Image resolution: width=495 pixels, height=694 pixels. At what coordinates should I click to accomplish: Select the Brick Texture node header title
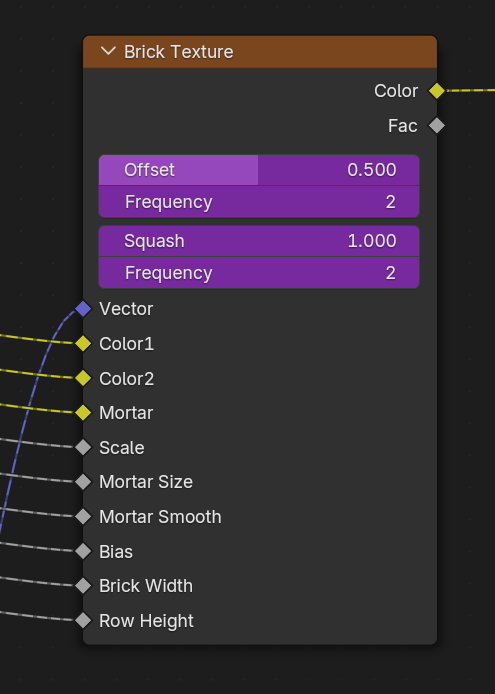(178, 52)
